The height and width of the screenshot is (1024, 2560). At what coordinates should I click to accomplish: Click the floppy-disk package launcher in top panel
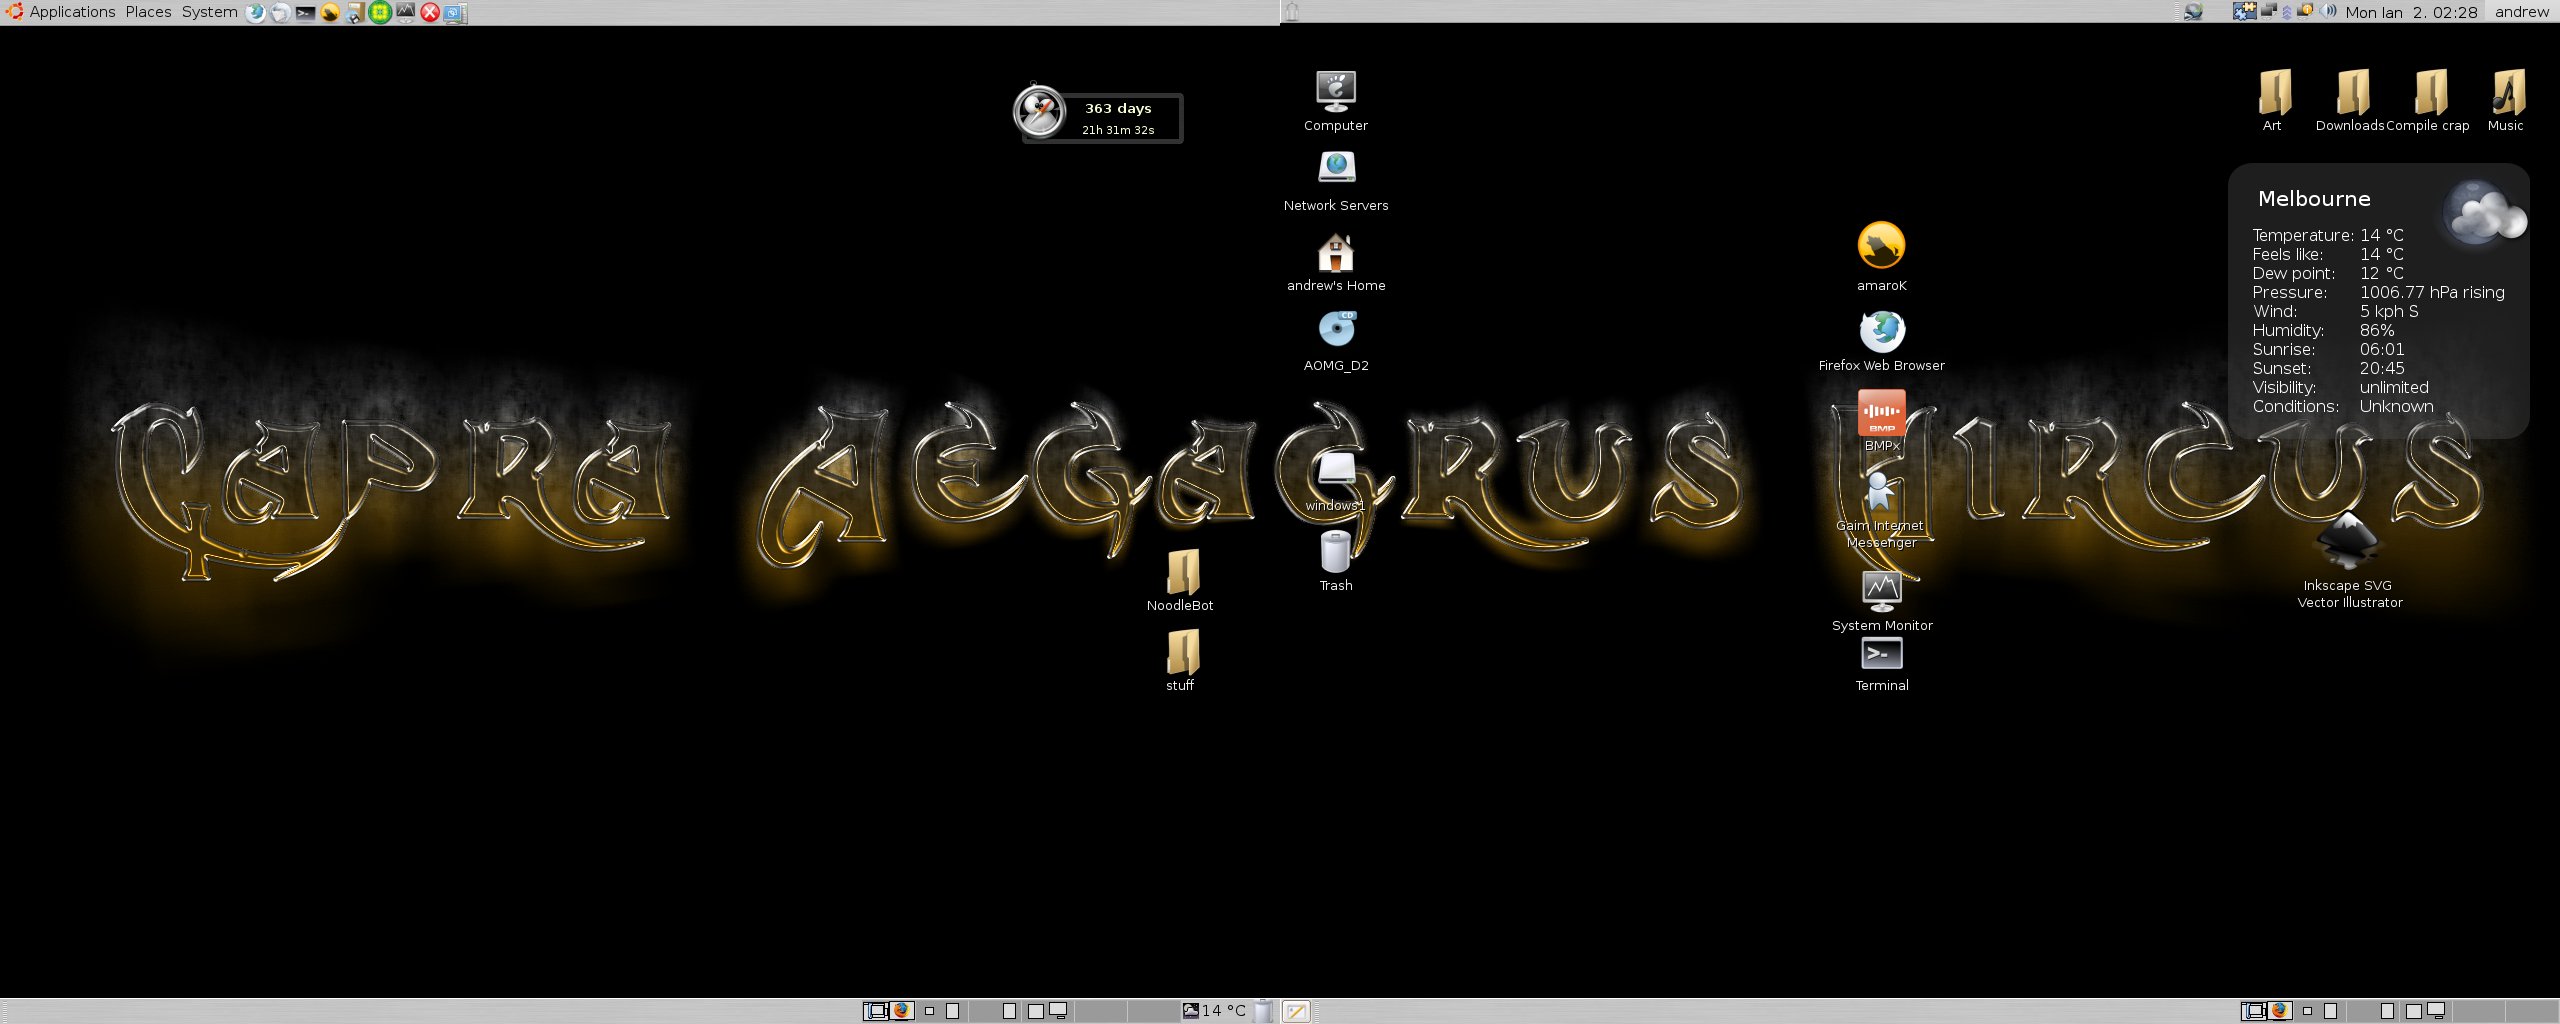[355, 13]
